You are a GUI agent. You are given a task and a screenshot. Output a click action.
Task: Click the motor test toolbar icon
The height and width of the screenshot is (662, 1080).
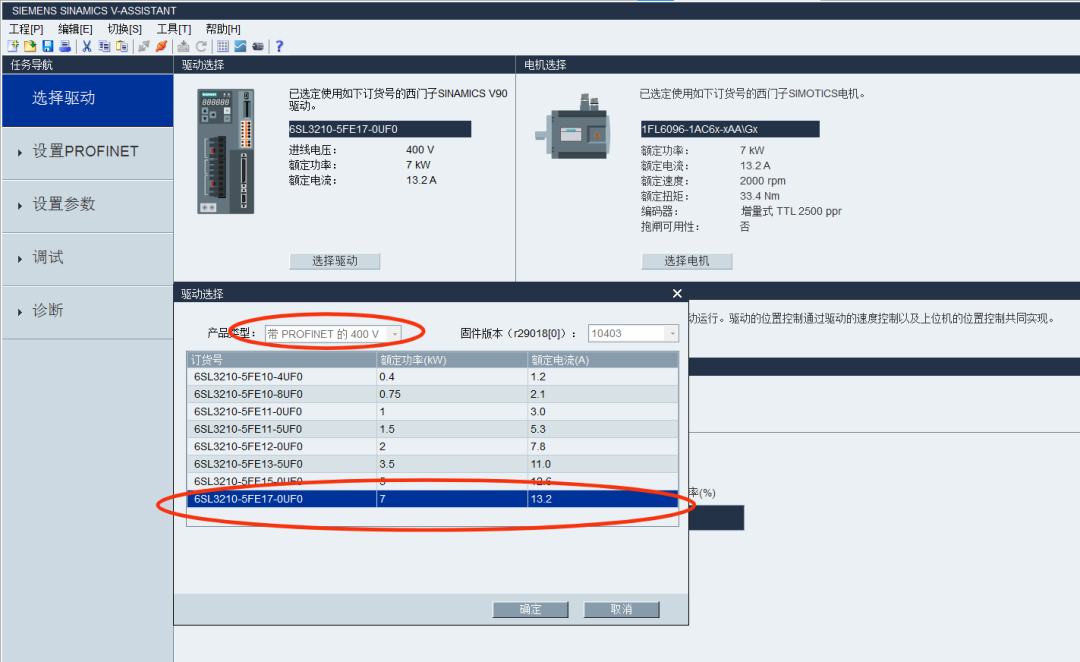click(x=258, y=46)
